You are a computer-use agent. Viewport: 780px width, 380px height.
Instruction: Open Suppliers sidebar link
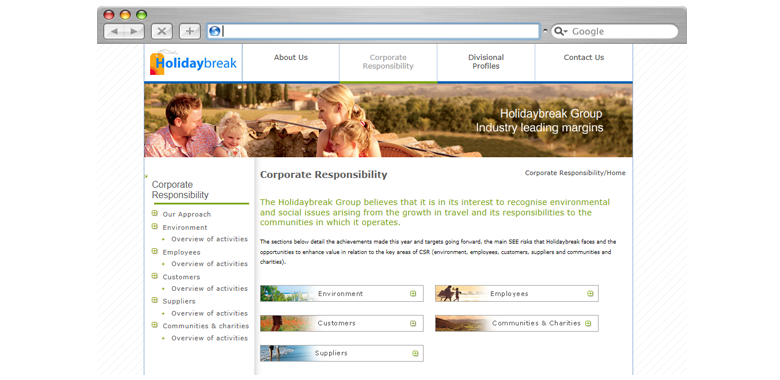(179, 301)
